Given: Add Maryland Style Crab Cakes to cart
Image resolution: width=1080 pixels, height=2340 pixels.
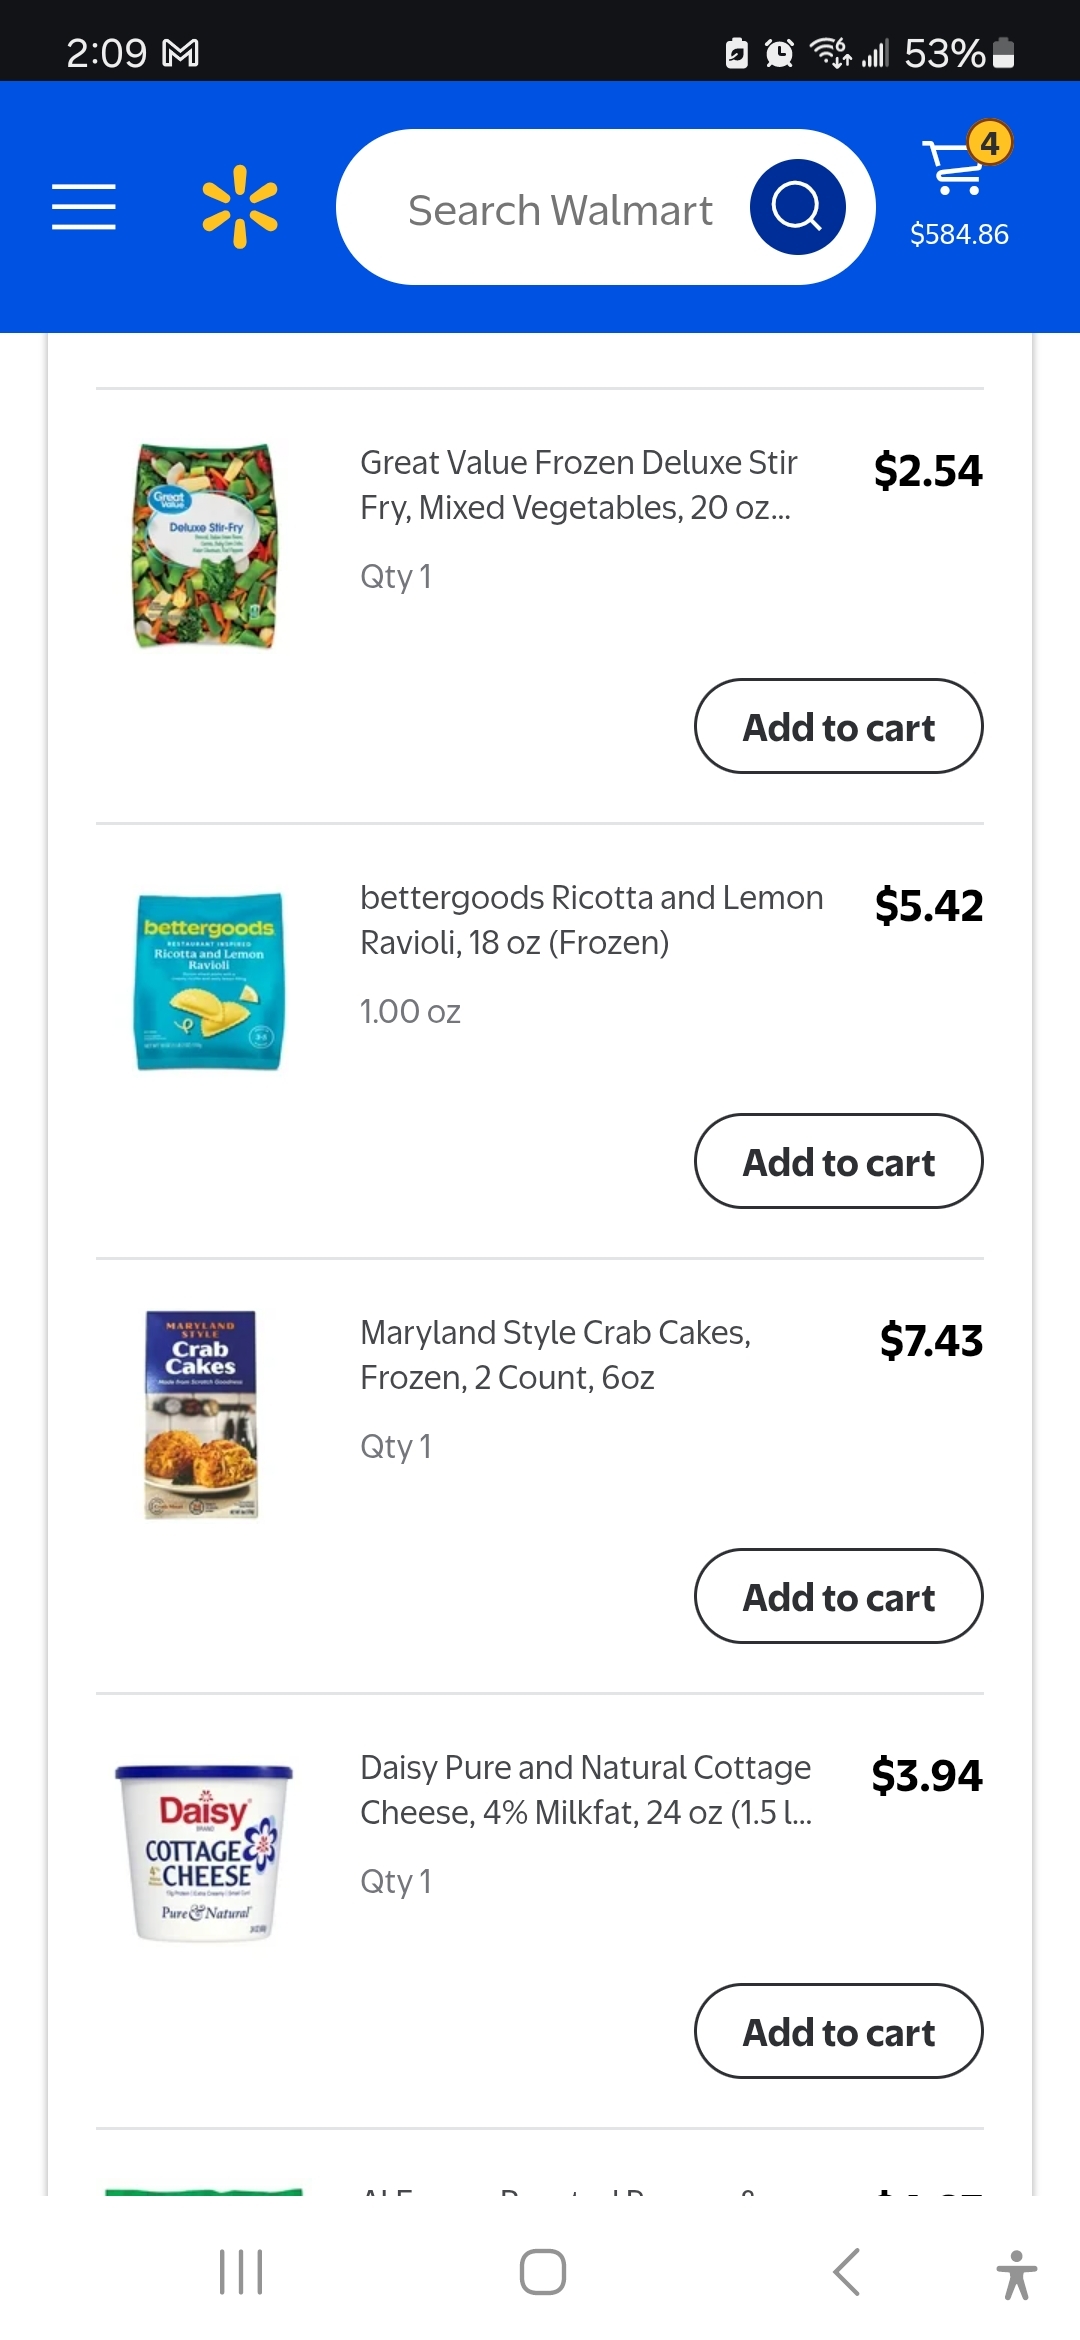Looking at the screenshot, I should [x=838, y=1597].
